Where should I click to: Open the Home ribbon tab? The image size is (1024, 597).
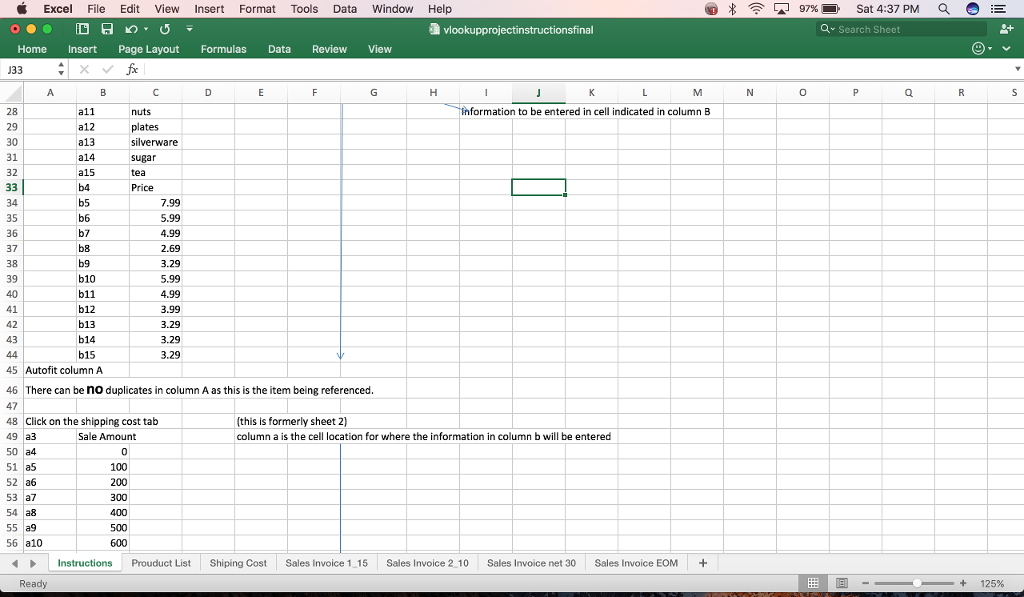pyautogui.click(x=32, y=49)
